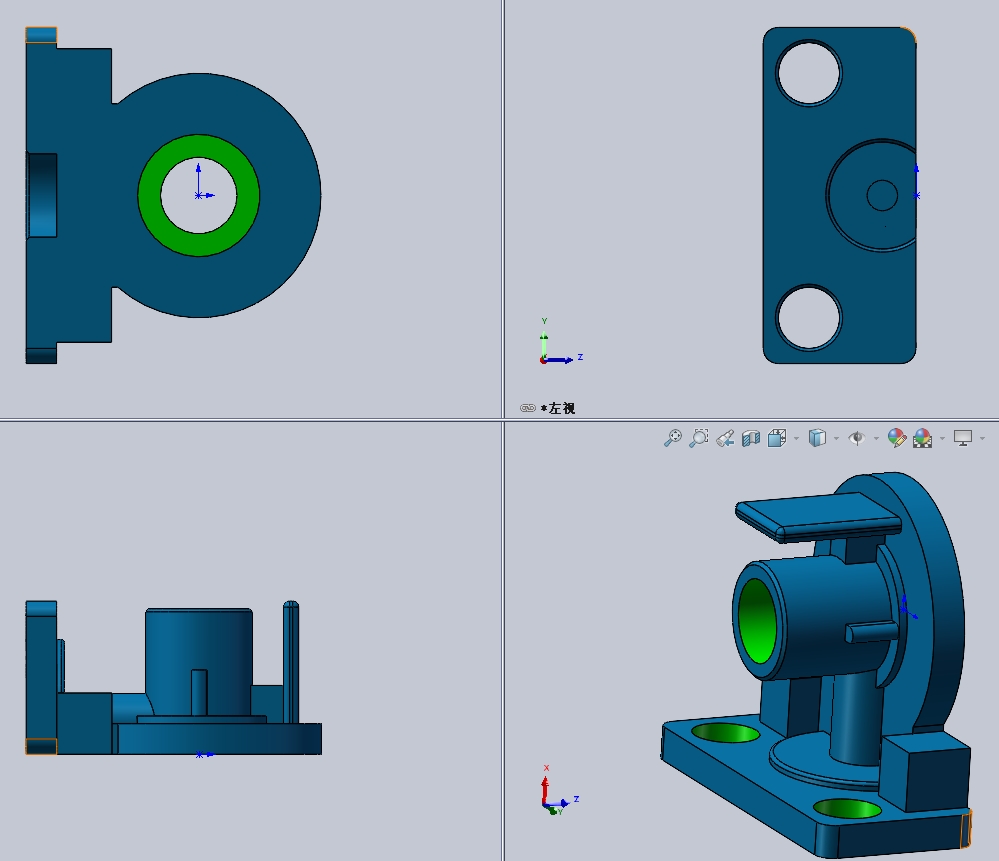
Task: Click the Hide/Show Items eye icon
Action: [x=857, y=438]
